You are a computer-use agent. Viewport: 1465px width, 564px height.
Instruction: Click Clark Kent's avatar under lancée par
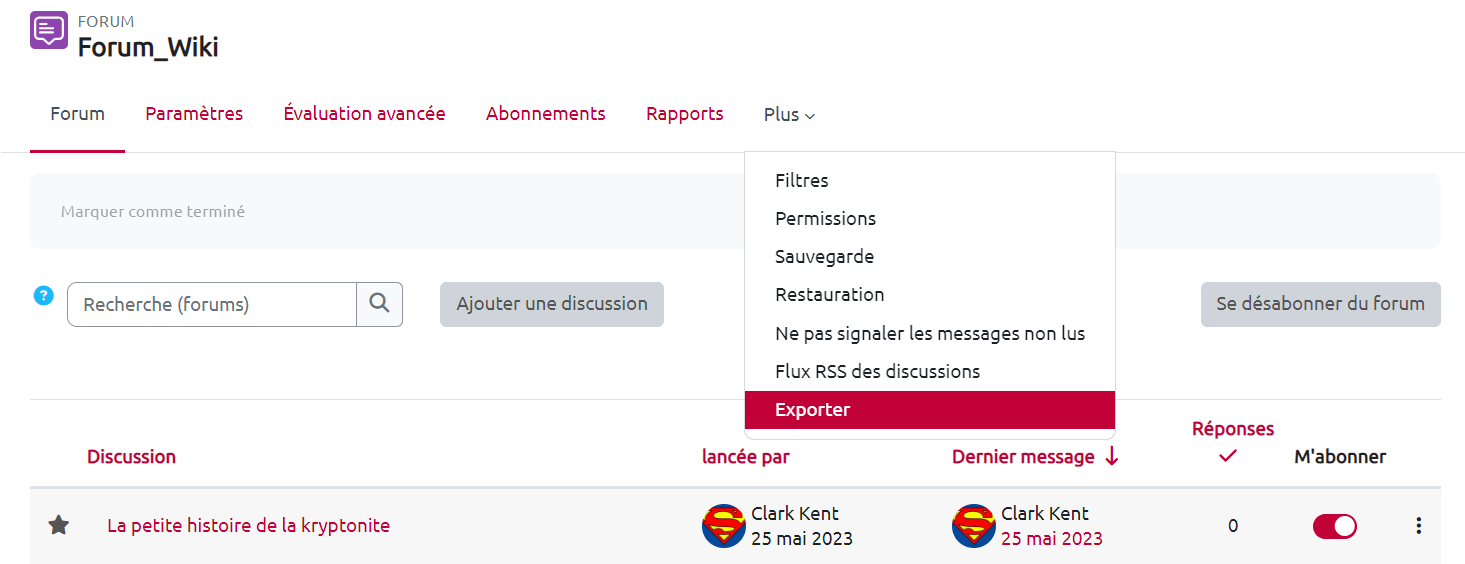(x=723, y=526)
